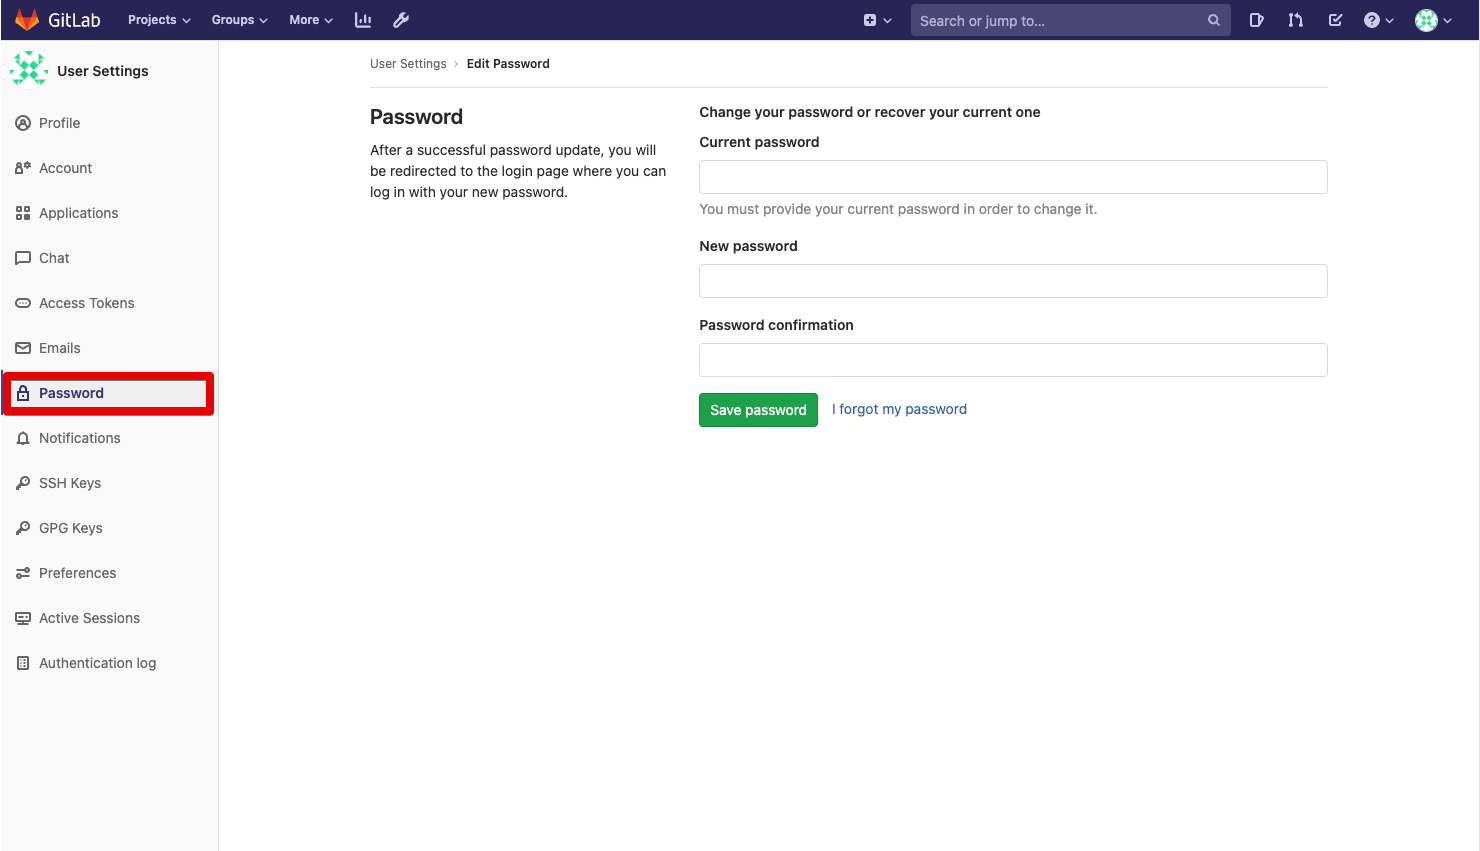Open the More dropdown in navbar
This screenshot has width=1480, height=851.
310,20
